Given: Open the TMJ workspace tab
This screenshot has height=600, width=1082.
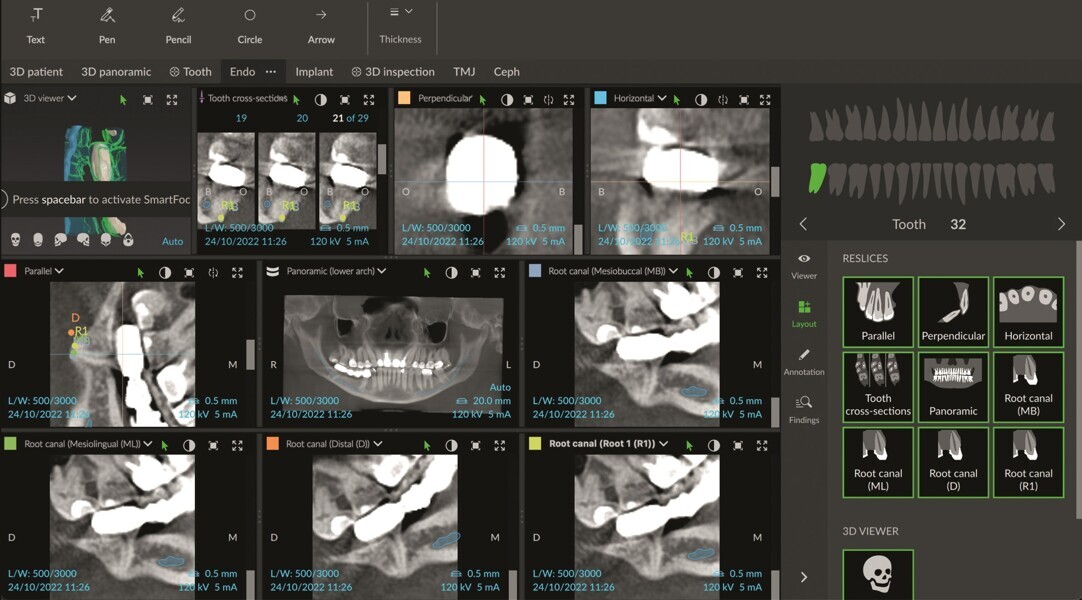Looking at the screenshot, I should pos(463,71).
